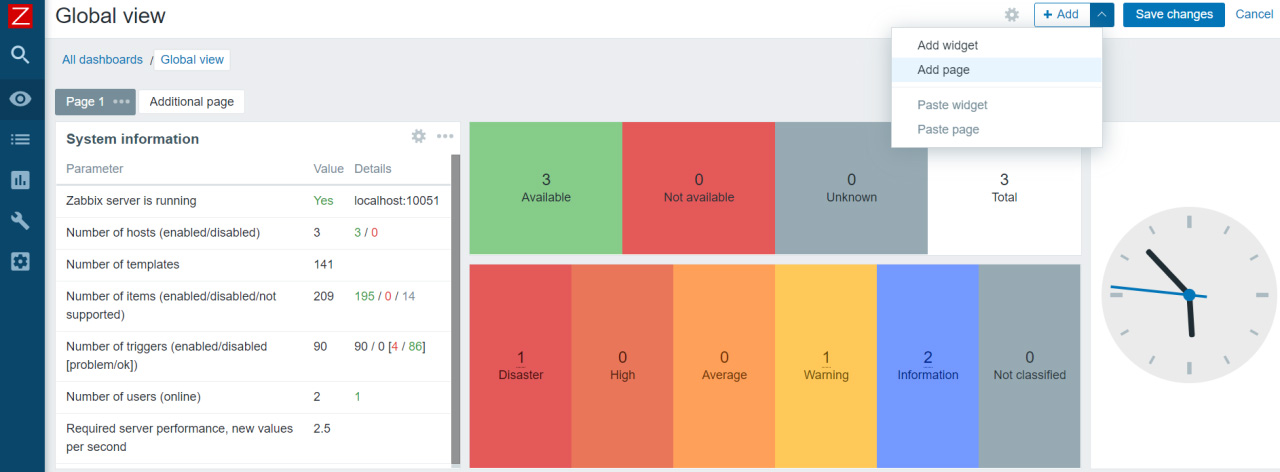Click the Zabbix logo icon
The width and height of the screenshot is (1280, 472).
point(20,15)
